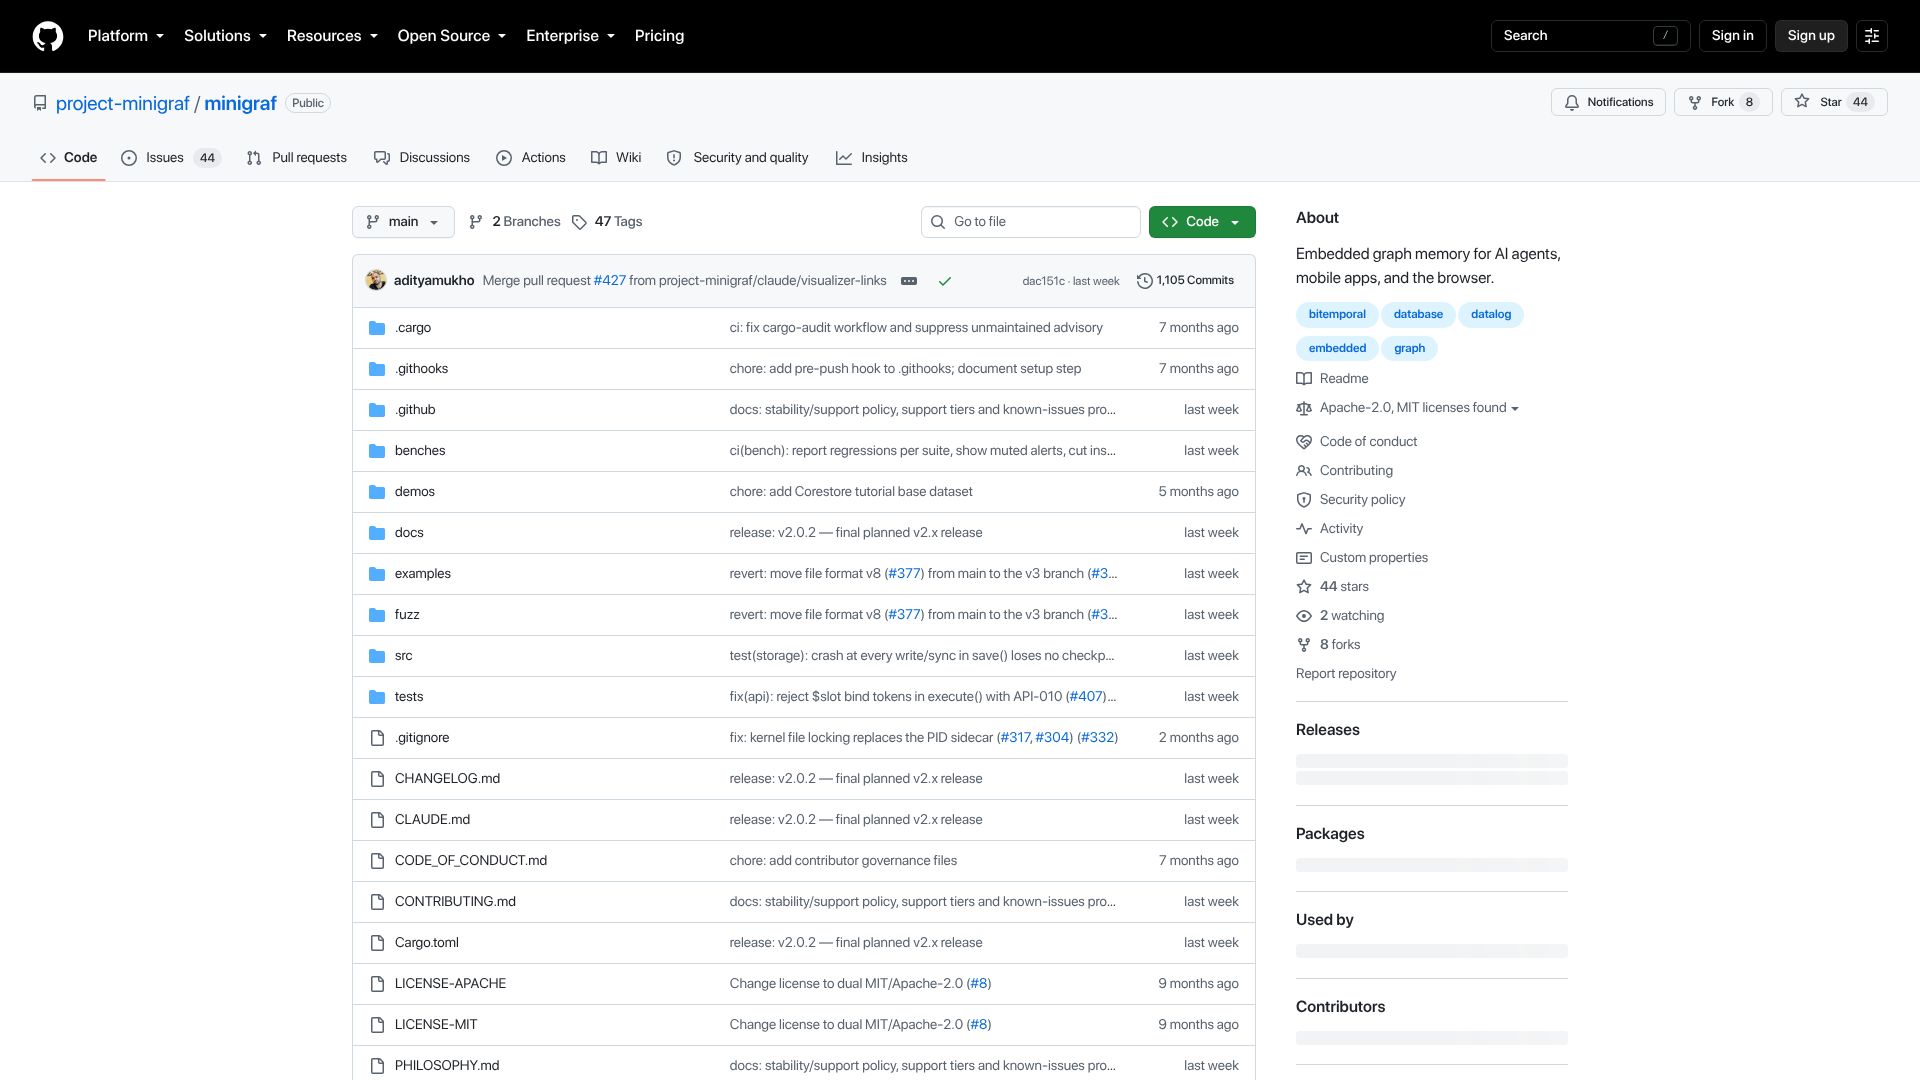Click the GitHub logo icon

tap(48, 36)
